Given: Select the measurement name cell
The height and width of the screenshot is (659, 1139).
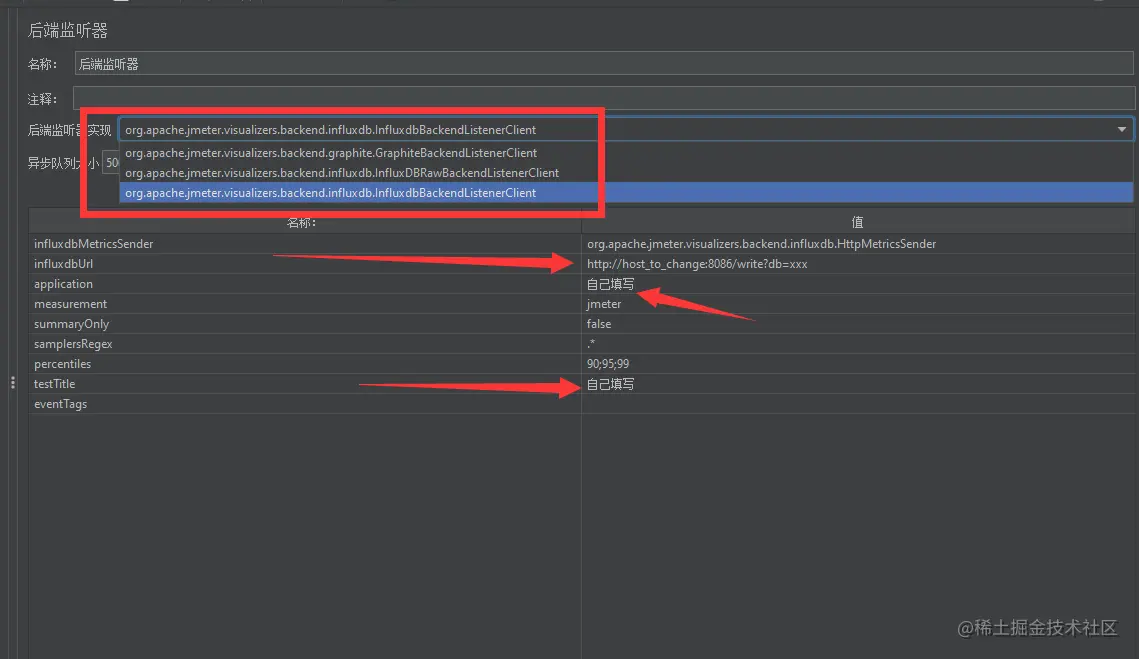Looking at the screenshot, I should click(x=305, y=304).
